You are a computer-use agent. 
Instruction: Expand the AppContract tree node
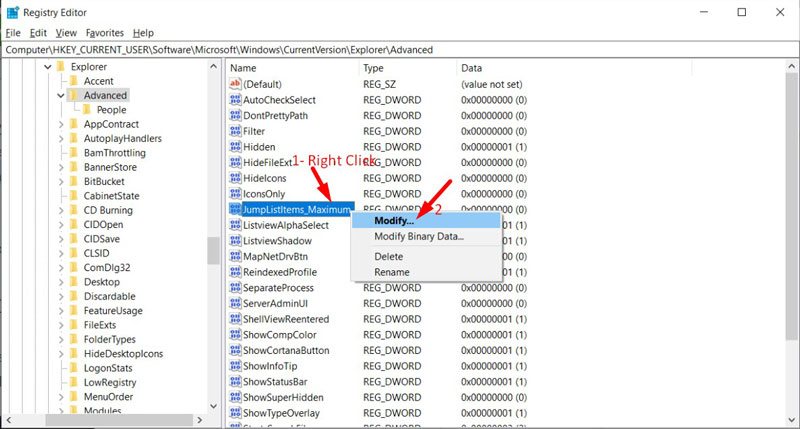pos(61,124)
